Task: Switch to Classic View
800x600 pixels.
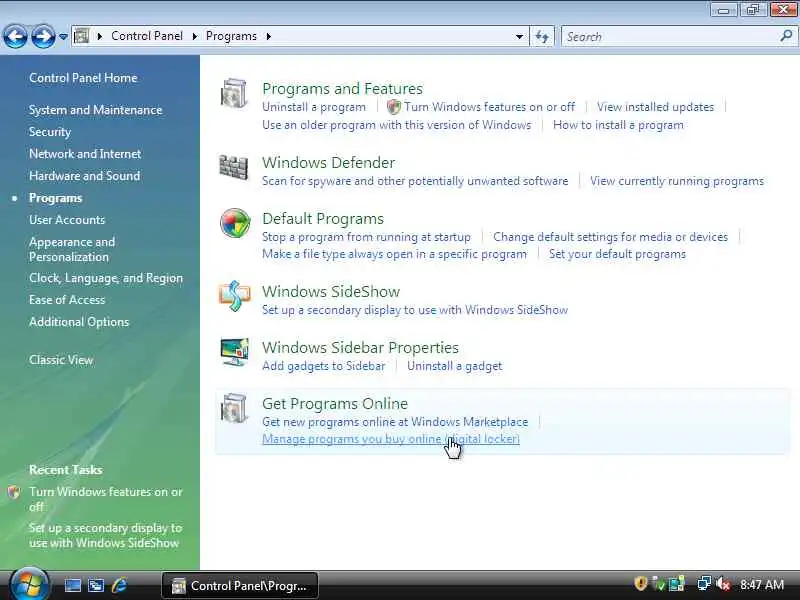Action: (61, 360)
